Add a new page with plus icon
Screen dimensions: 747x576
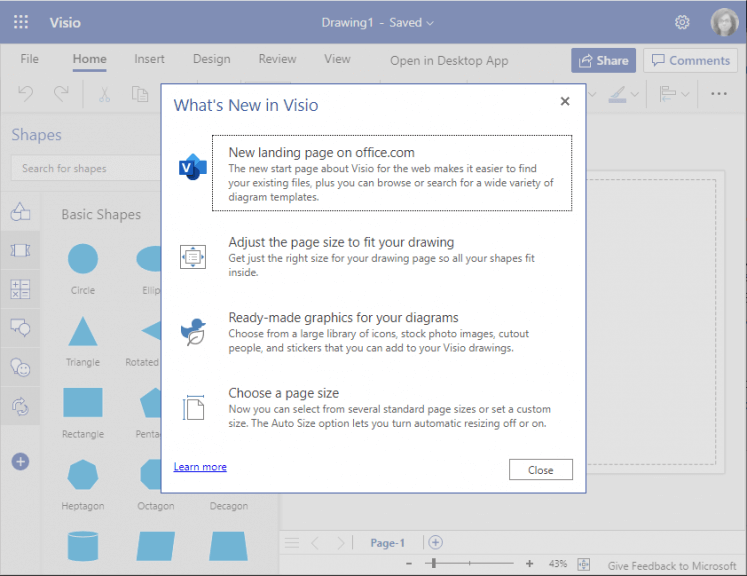pyautogui.click(x=435, y=542)
